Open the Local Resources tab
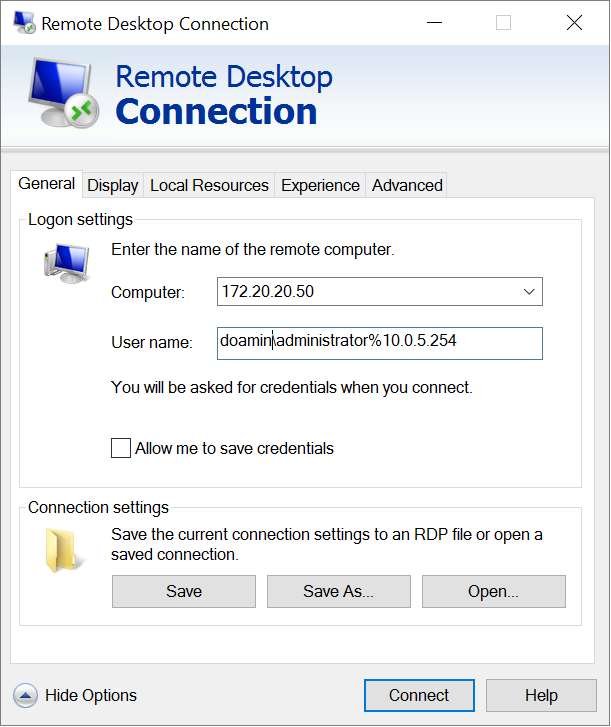 [209, 186]
